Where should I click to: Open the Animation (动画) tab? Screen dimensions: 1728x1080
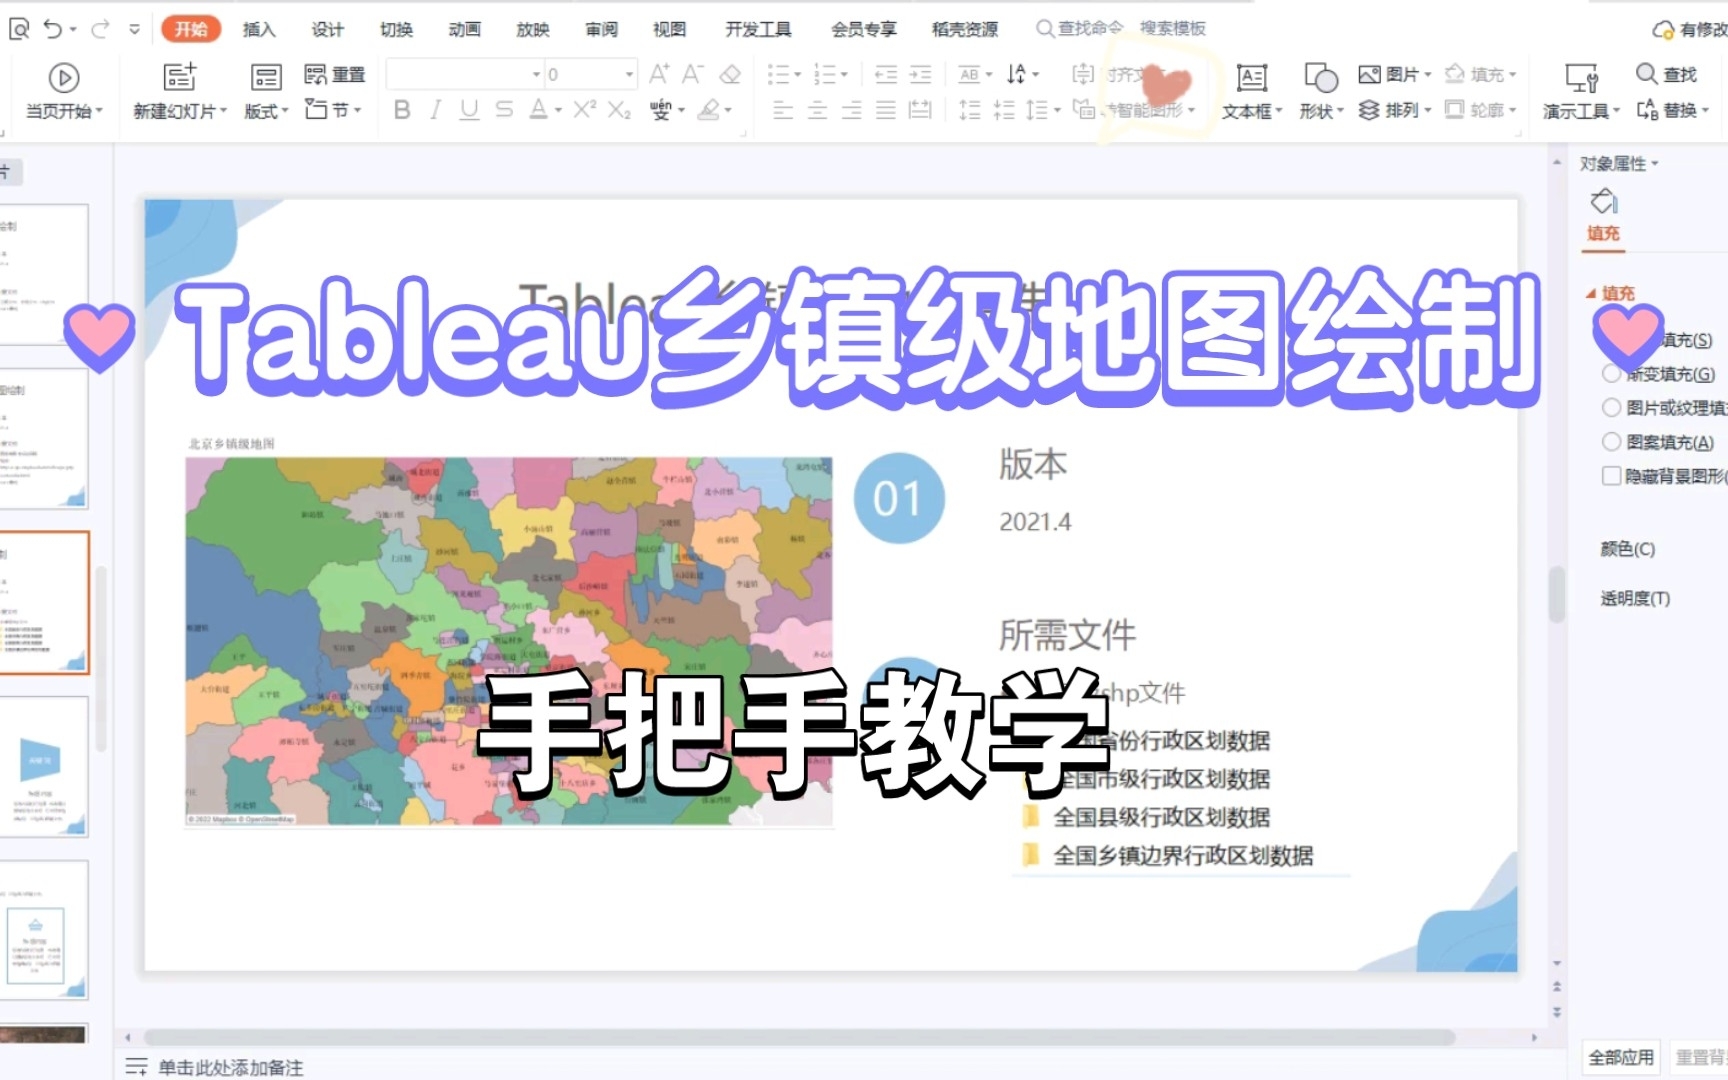pos(464,29)
